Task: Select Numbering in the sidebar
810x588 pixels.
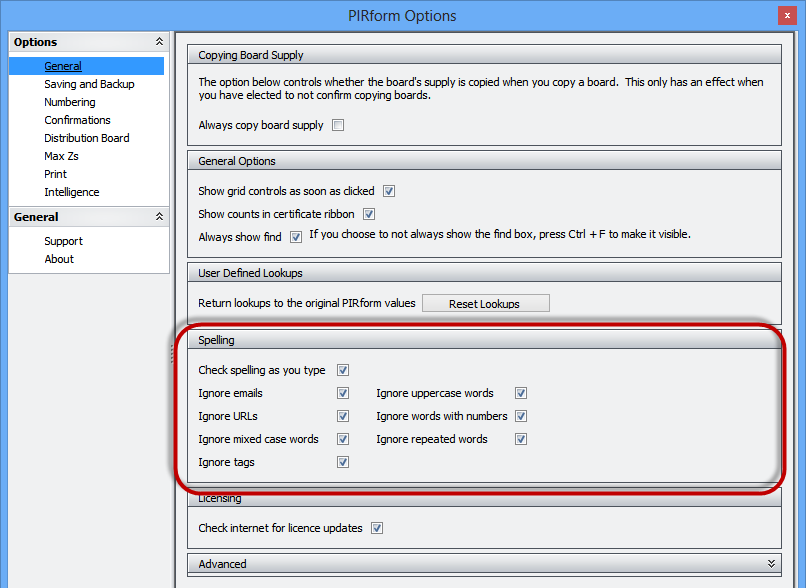Action: pyautogui.click(x=70, y=102)
